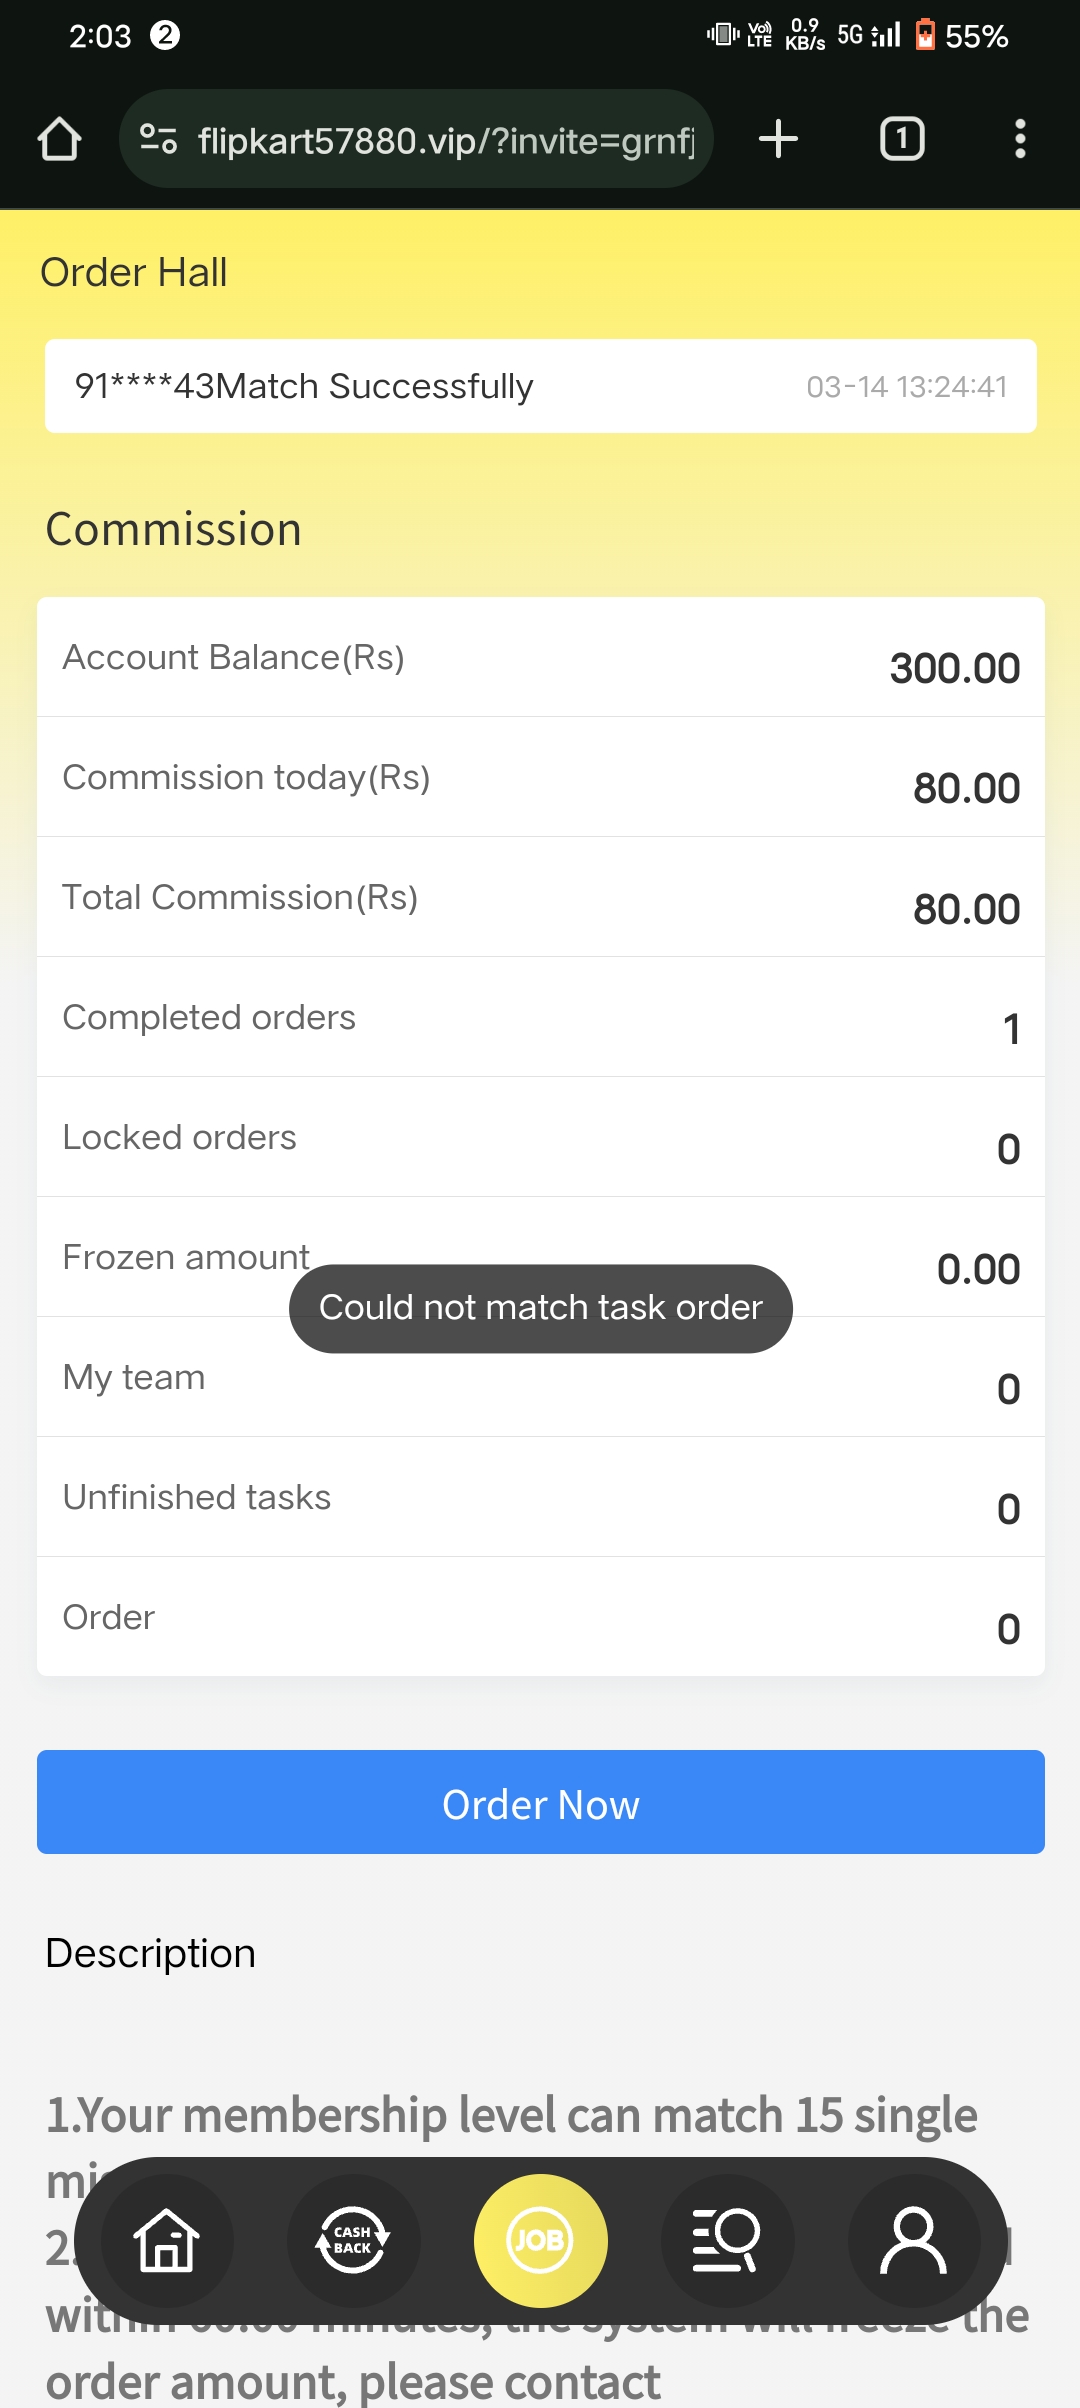Open a new browser tab
Screen dimensions: 1080x2408
pos(778,139)
